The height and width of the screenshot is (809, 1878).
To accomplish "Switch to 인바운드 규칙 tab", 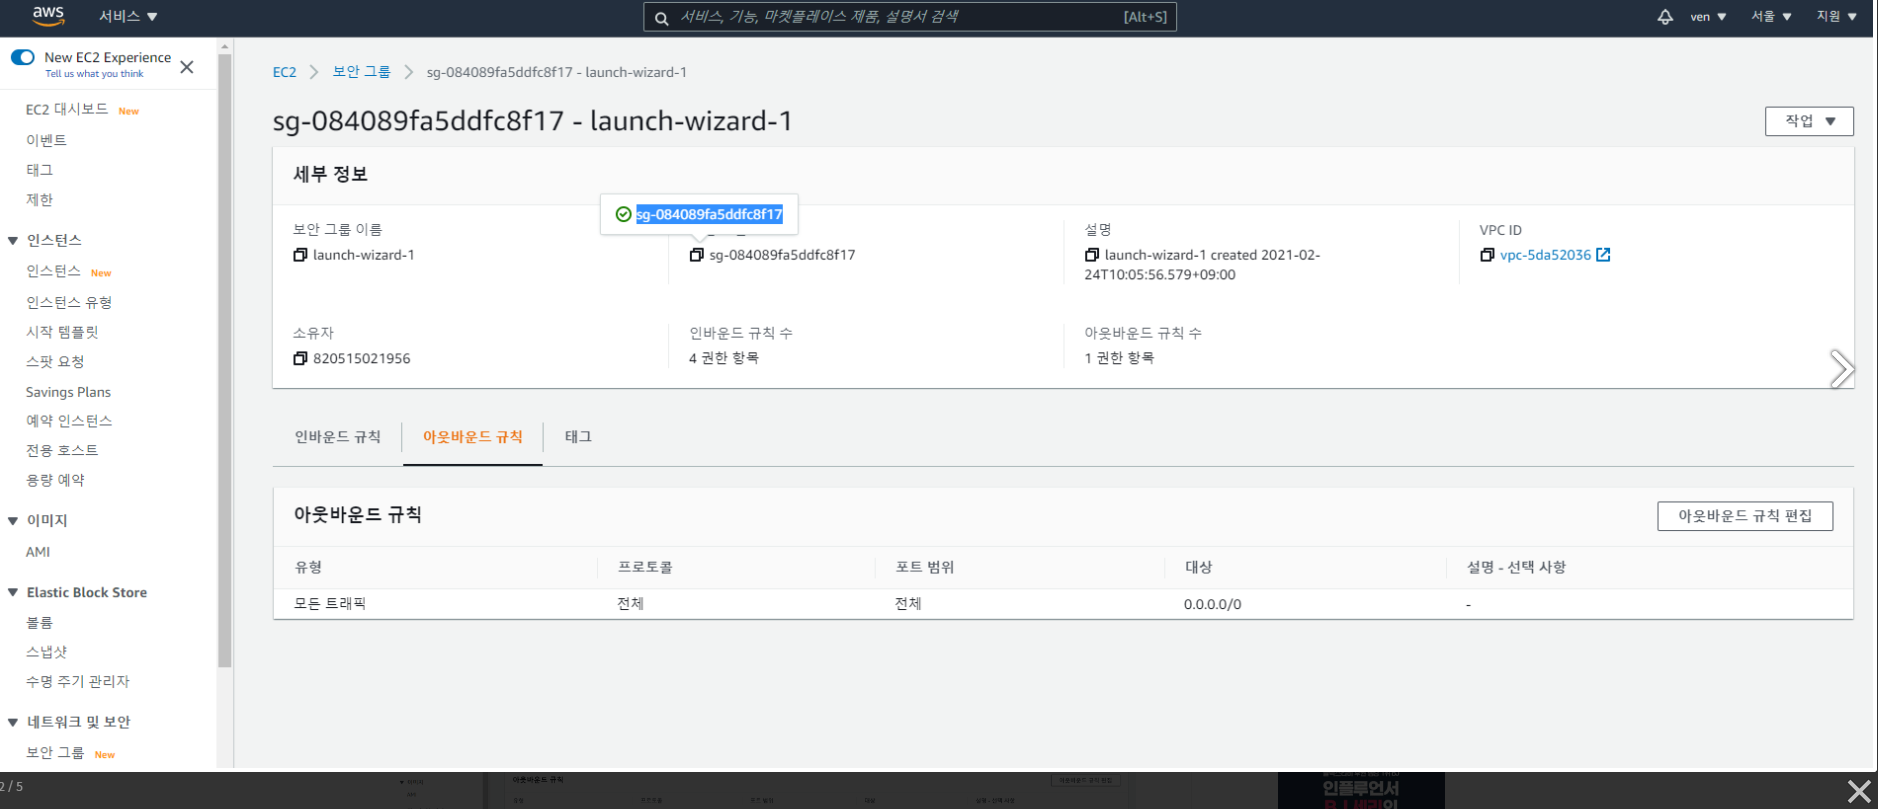I will click(x=337, y=437).
